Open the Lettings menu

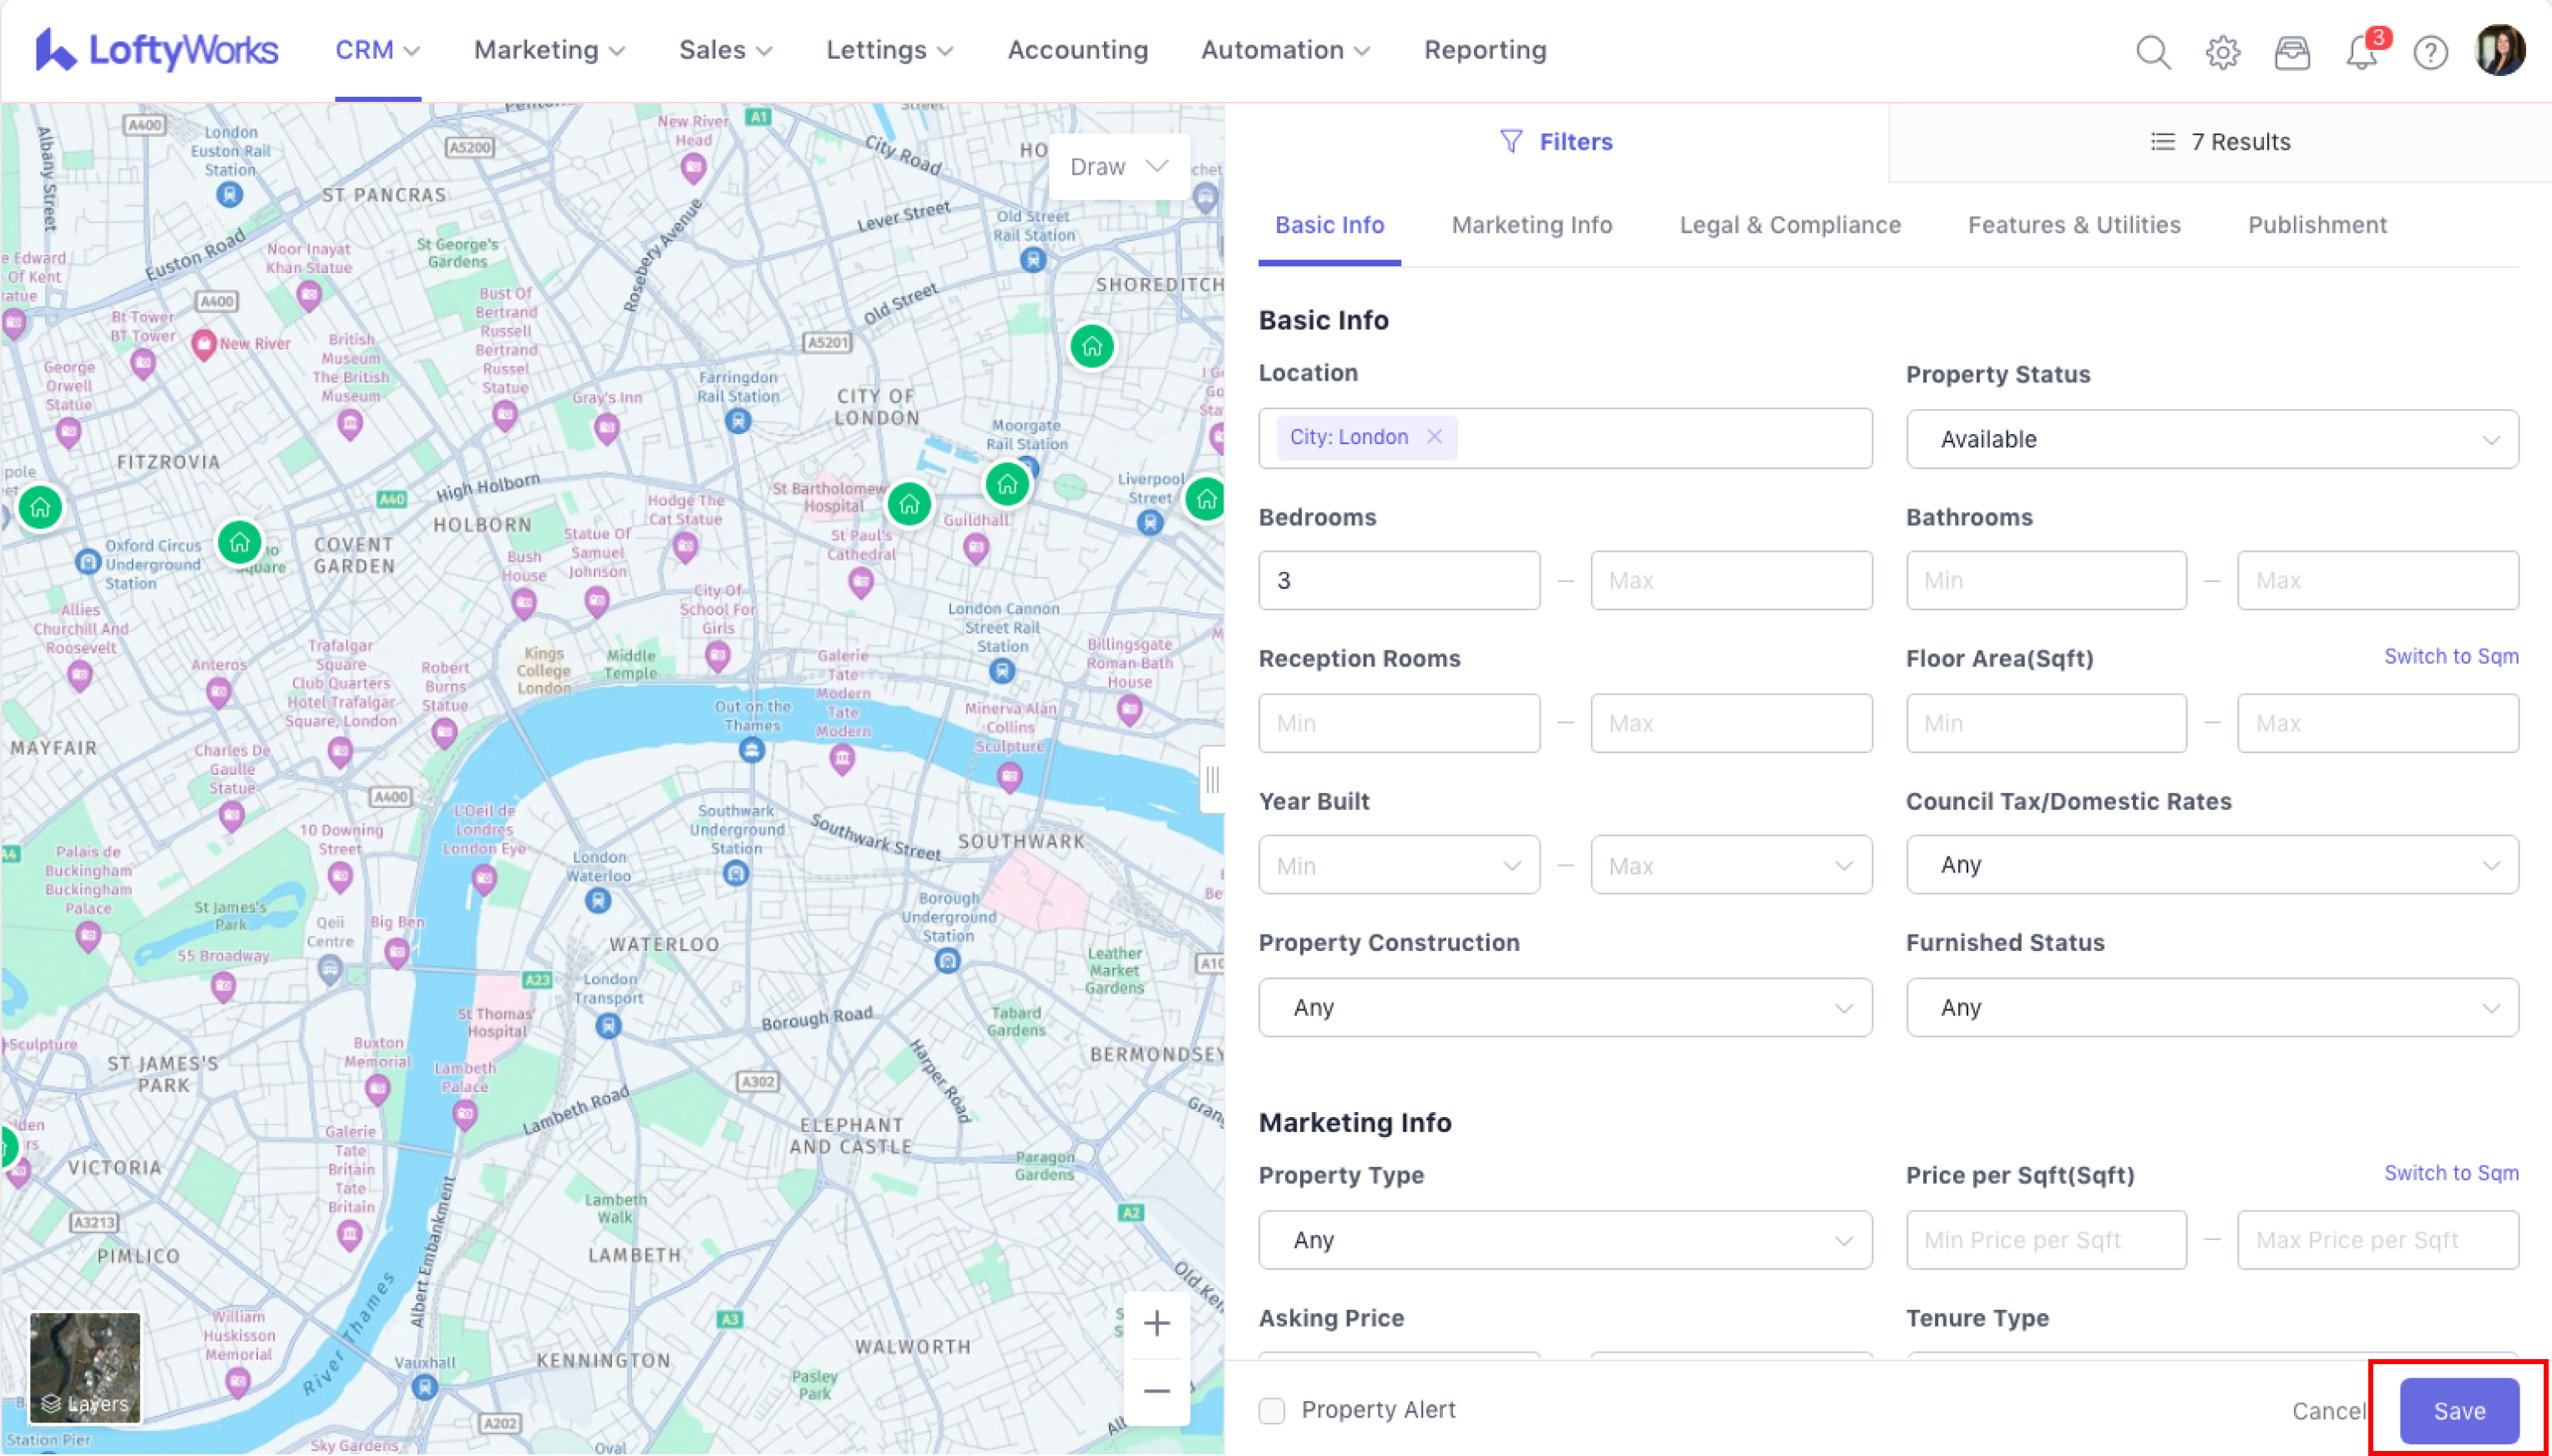[889, 50]
